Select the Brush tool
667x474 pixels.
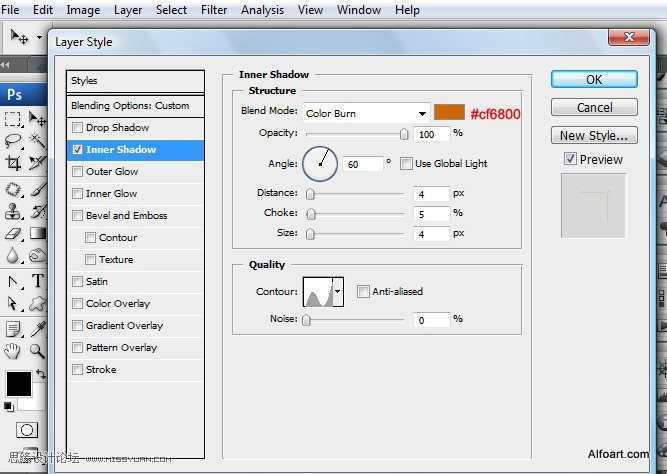coord(37,190)
